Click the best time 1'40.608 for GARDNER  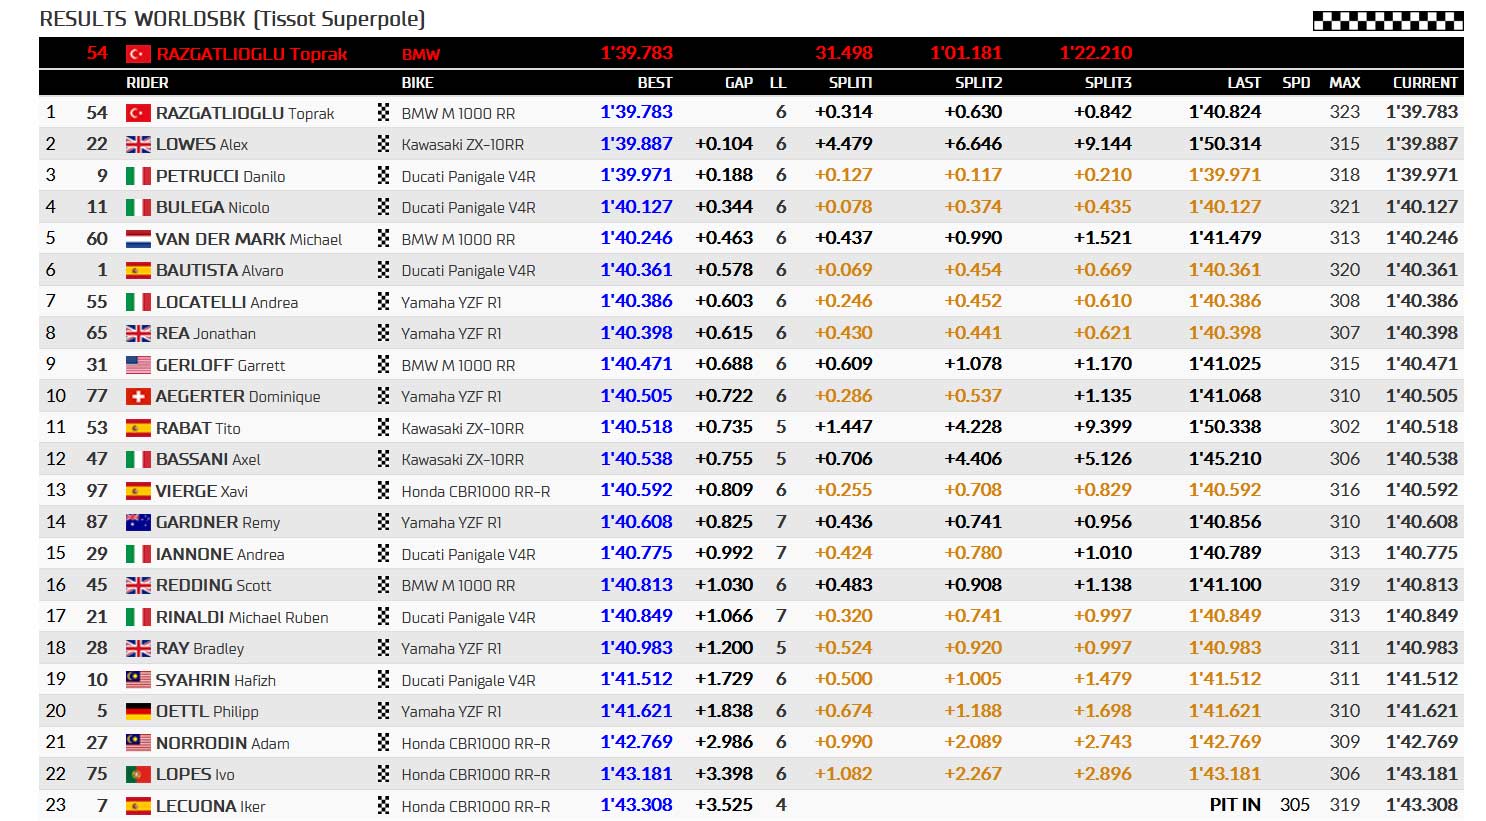pos(636,522)
